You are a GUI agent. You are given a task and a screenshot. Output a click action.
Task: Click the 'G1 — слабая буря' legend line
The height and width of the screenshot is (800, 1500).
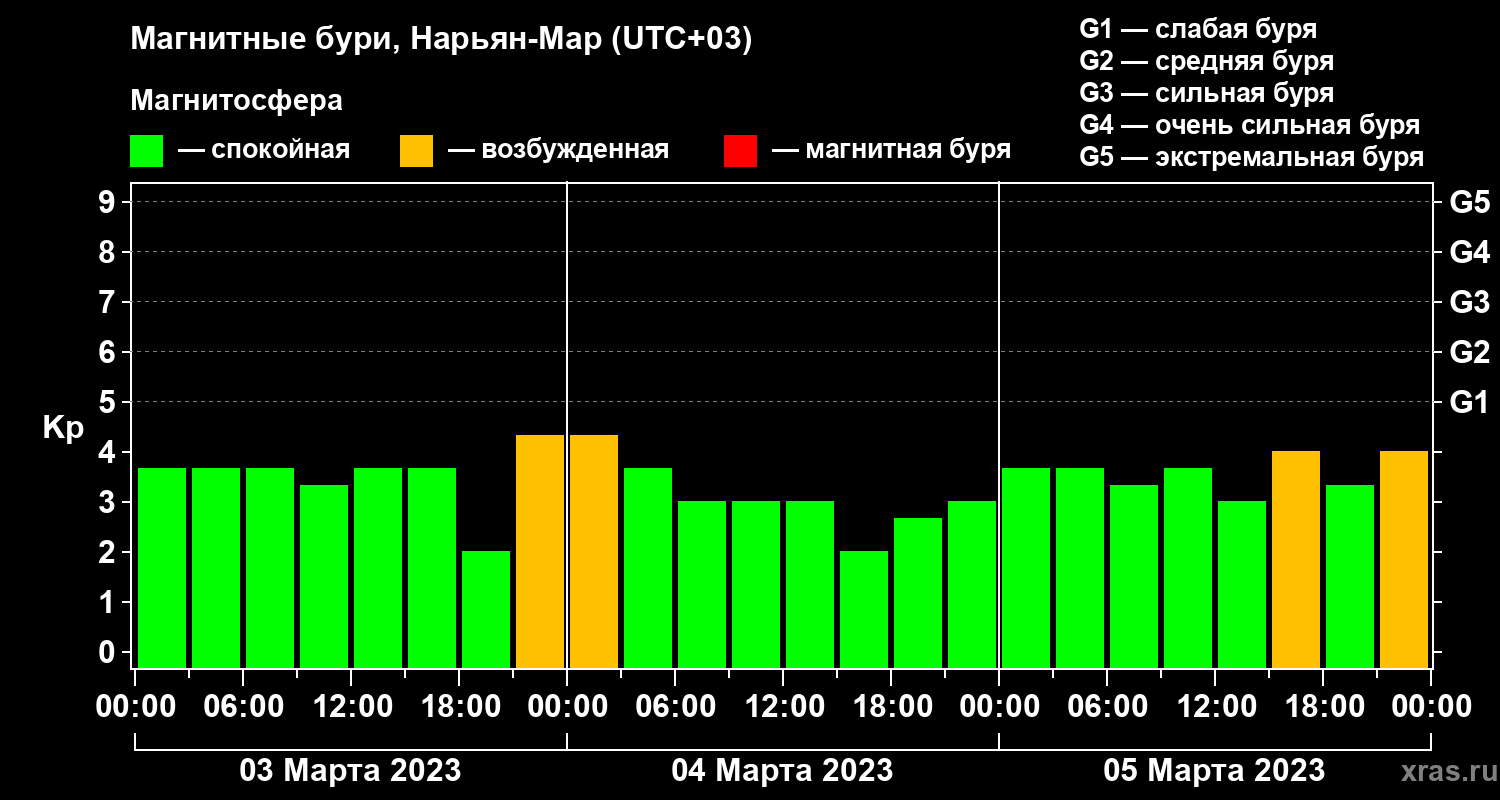click(x=1198, y=28)
